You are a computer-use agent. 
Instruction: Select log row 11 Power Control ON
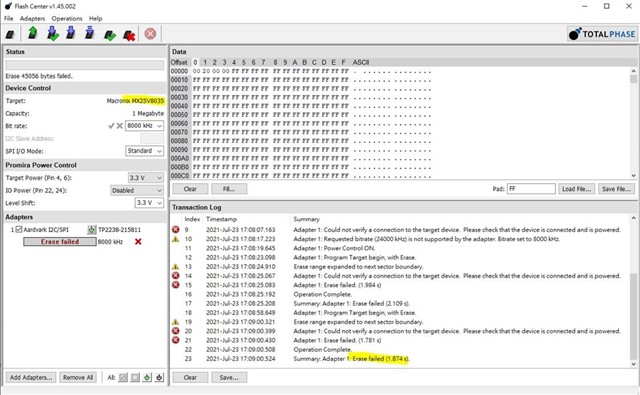pos(401,248)
